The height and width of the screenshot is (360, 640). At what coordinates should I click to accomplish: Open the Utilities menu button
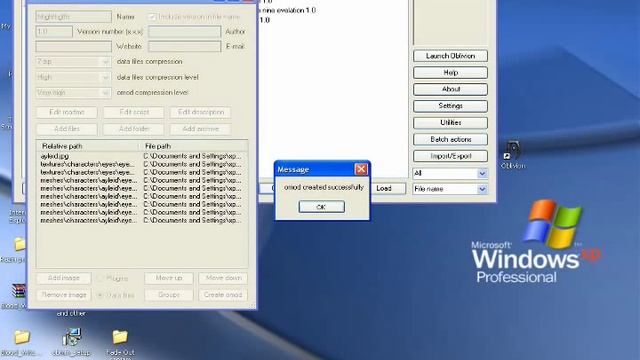pos(450,123)
